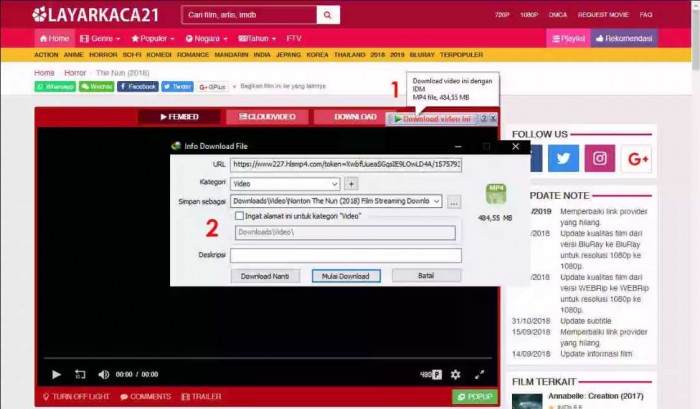Switch to CLOUDVIDEO player tab
This screenshot has height=409, width=700.
[x=267, y=117]
